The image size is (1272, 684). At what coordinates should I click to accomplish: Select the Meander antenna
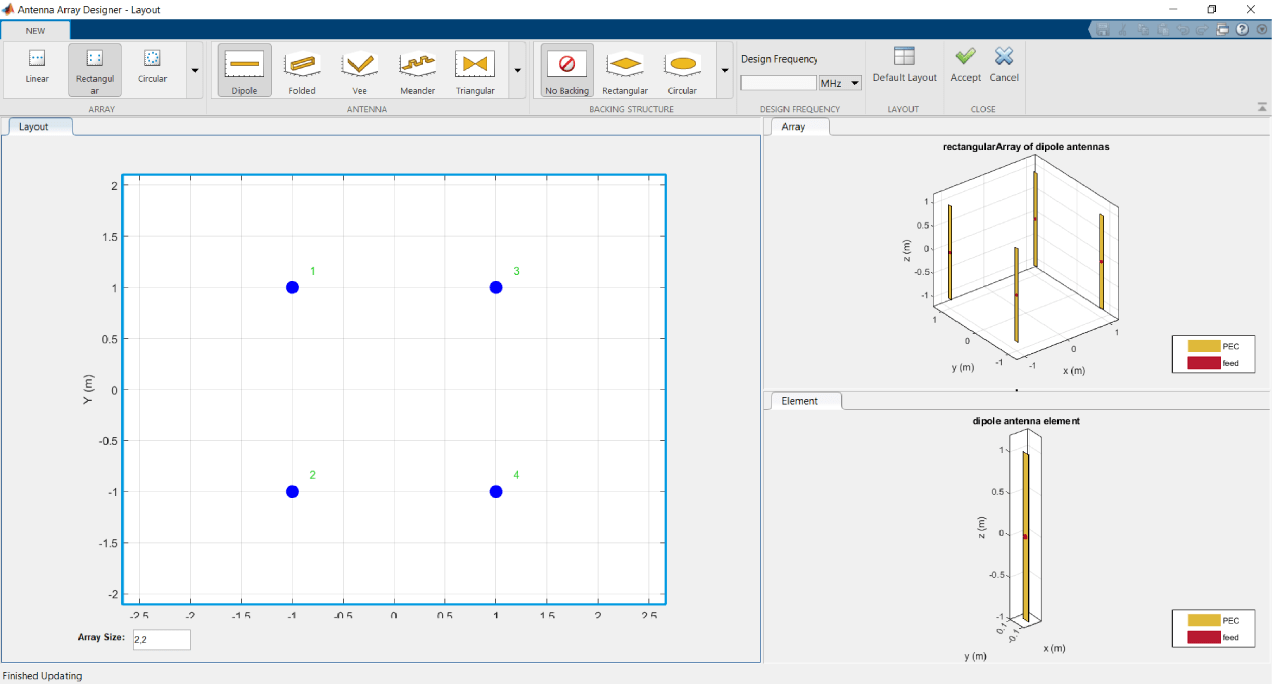click(x=417, y=68)
